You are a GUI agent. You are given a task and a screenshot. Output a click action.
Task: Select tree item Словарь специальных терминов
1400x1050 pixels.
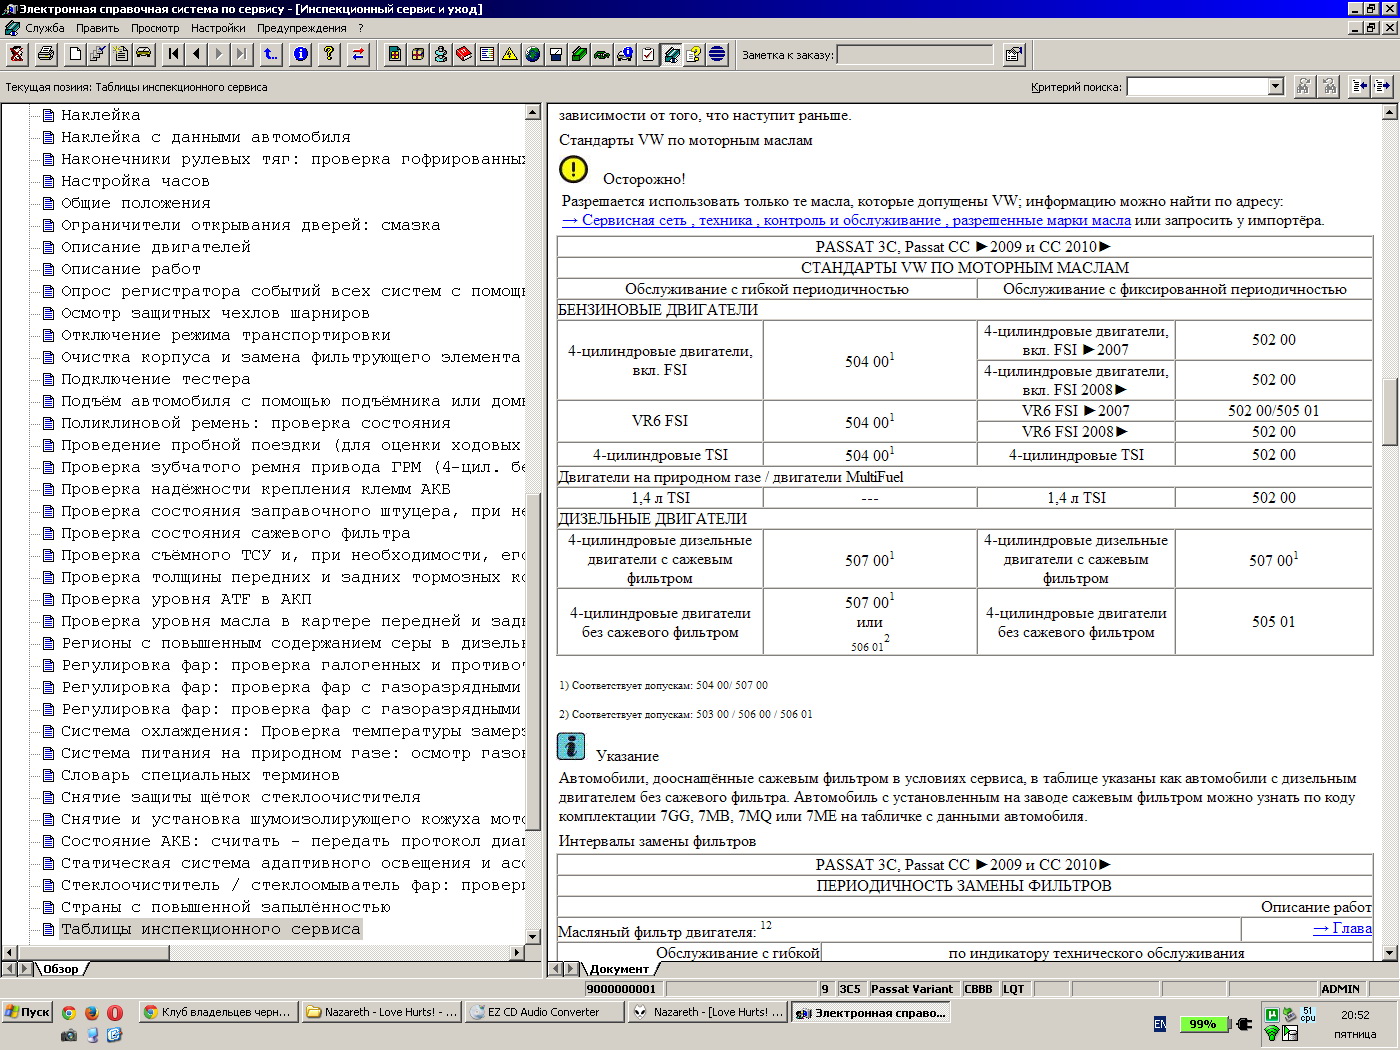(200, 775)
